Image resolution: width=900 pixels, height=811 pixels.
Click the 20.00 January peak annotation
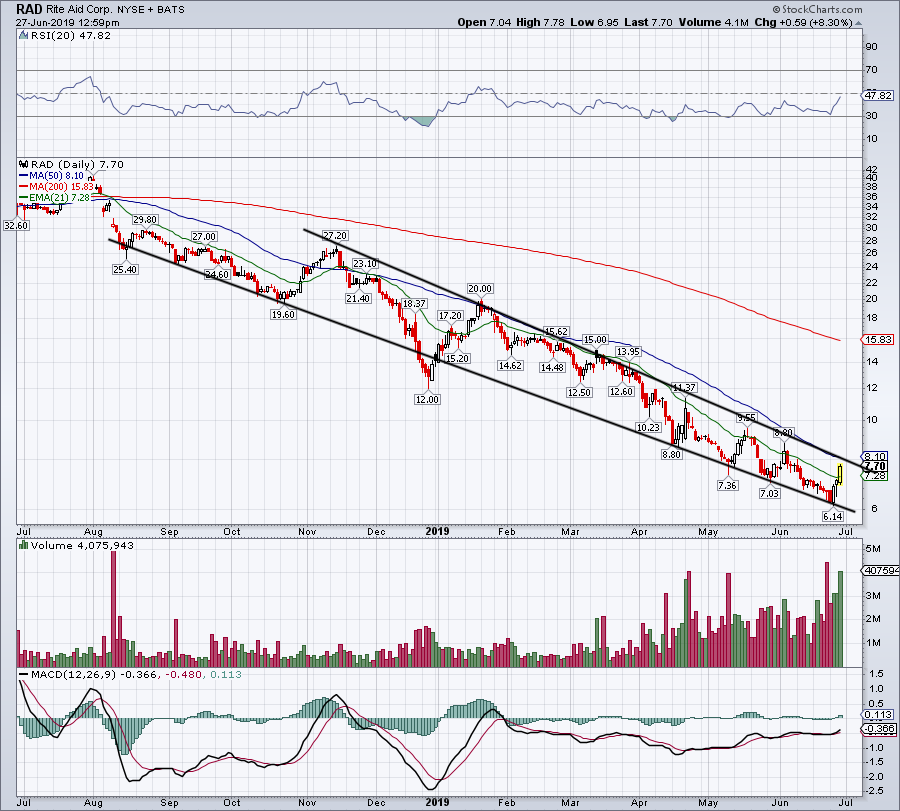[x=480, y=289]
